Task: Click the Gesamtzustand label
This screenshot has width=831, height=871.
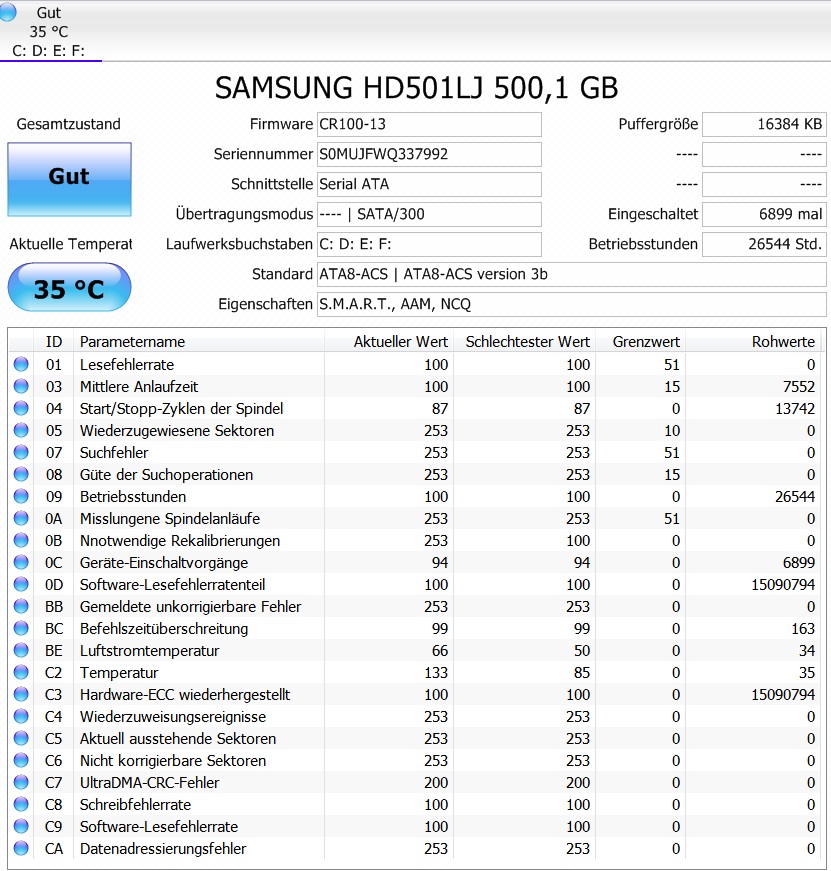Action: click(68, 124)
